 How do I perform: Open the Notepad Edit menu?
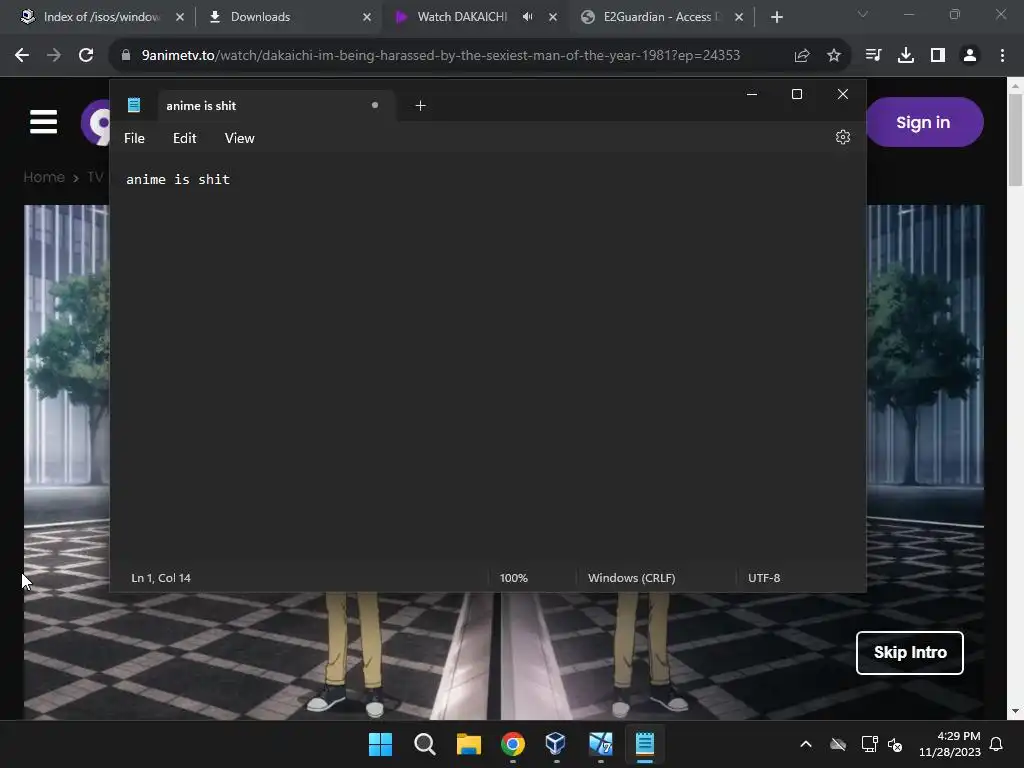(184, 138)
